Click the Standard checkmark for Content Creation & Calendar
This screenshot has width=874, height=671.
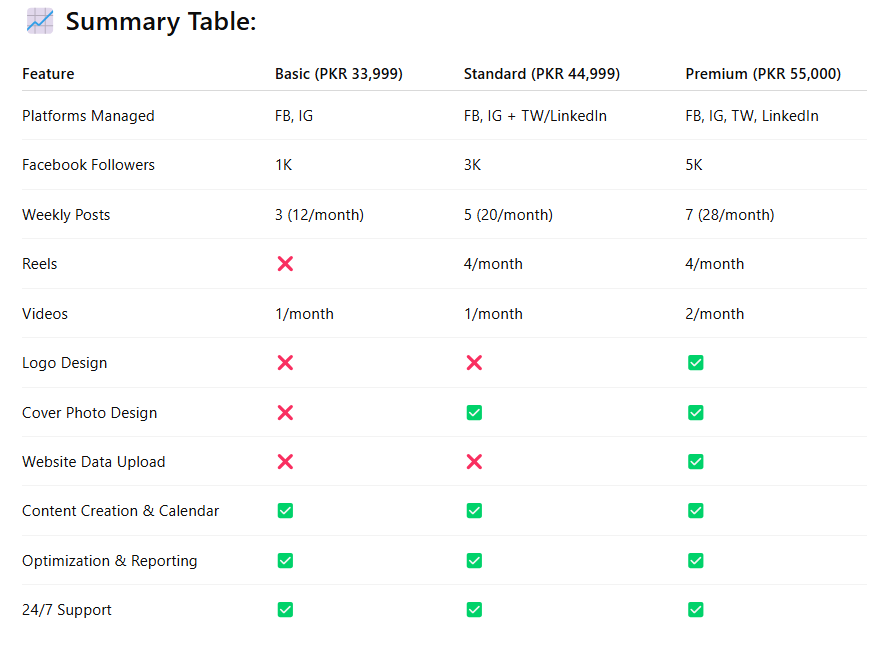[x=474, y=510]
